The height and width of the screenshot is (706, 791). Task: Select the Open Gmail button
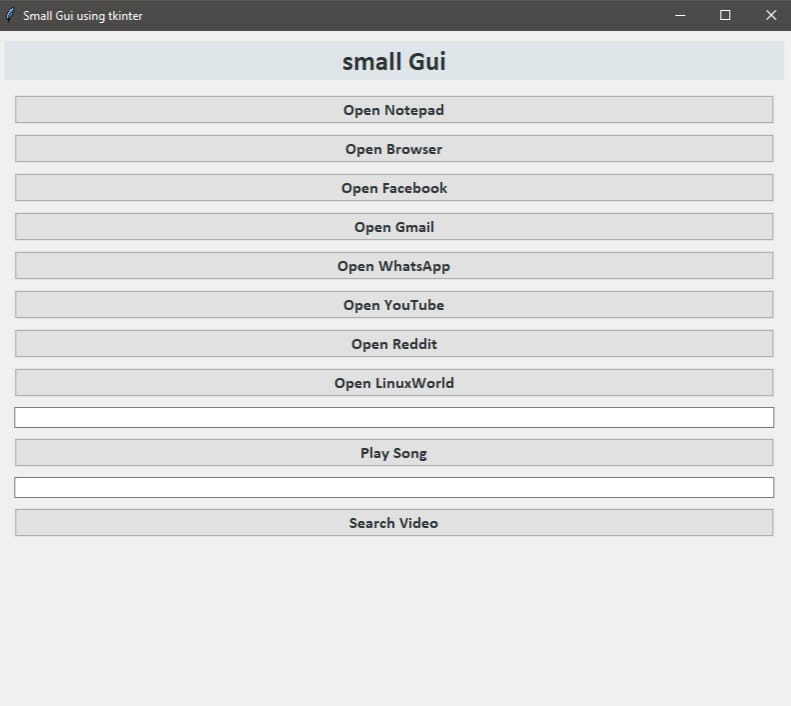[x=394, y=226]
